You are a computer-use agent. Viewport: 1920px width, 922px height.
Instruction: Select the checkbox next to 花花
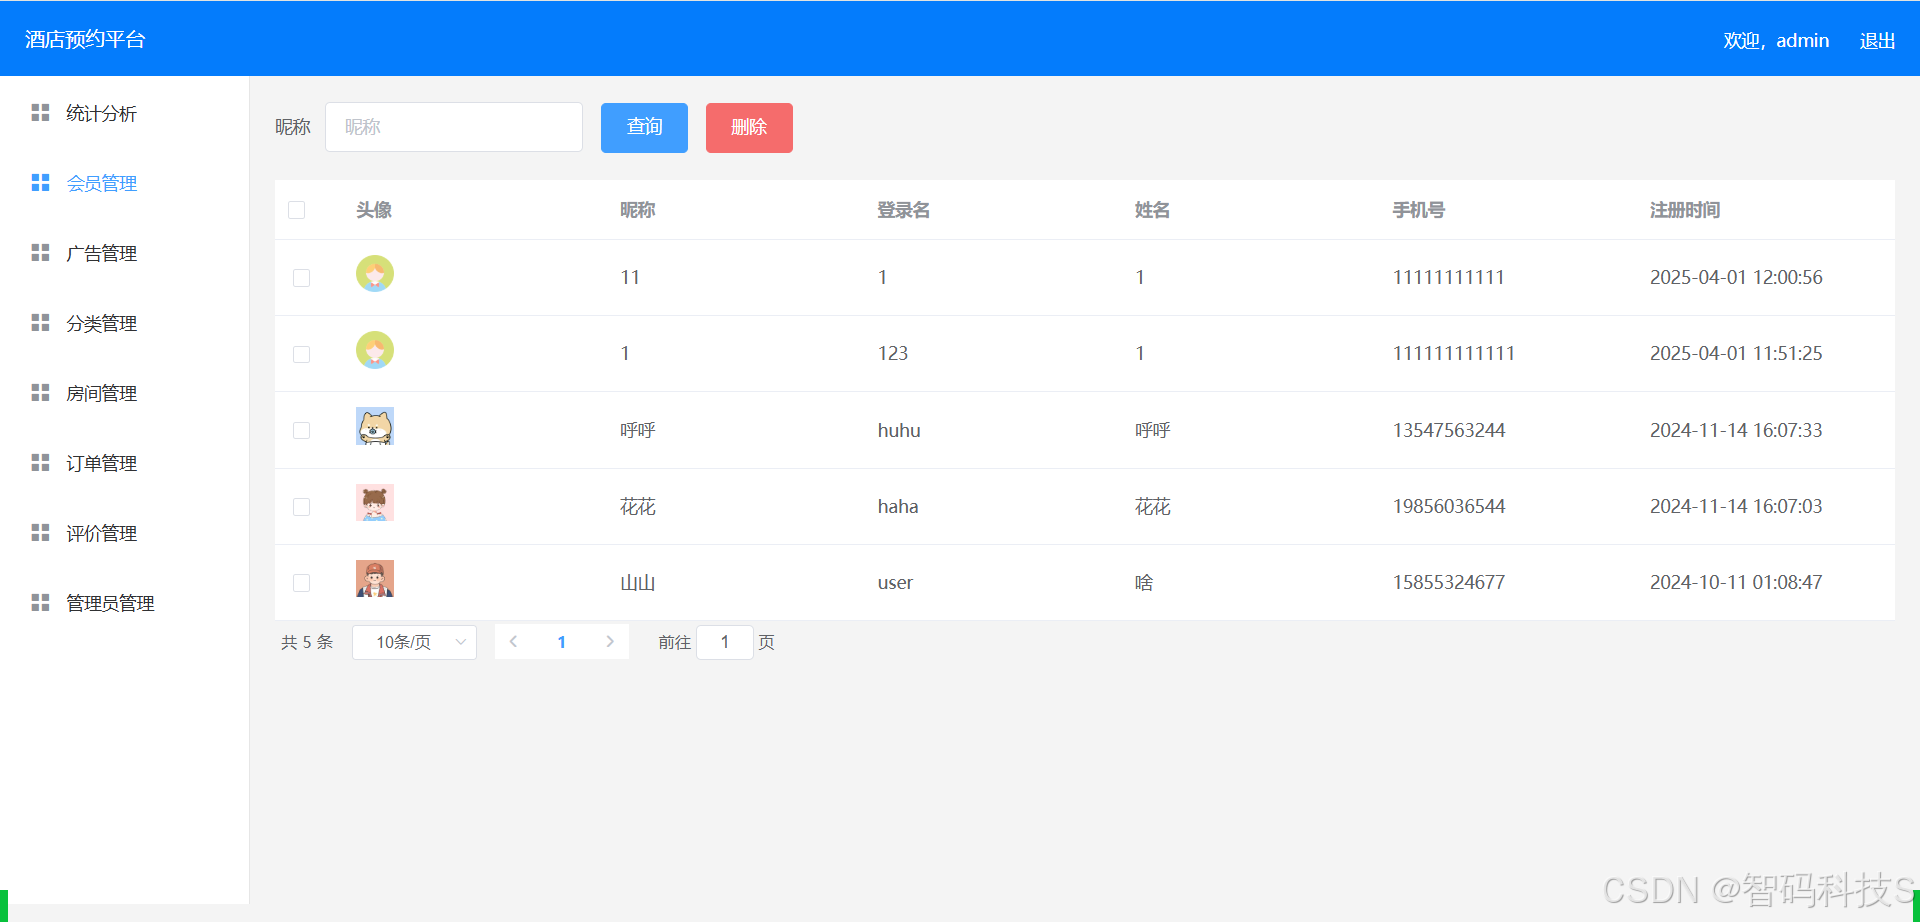[301, 507]
